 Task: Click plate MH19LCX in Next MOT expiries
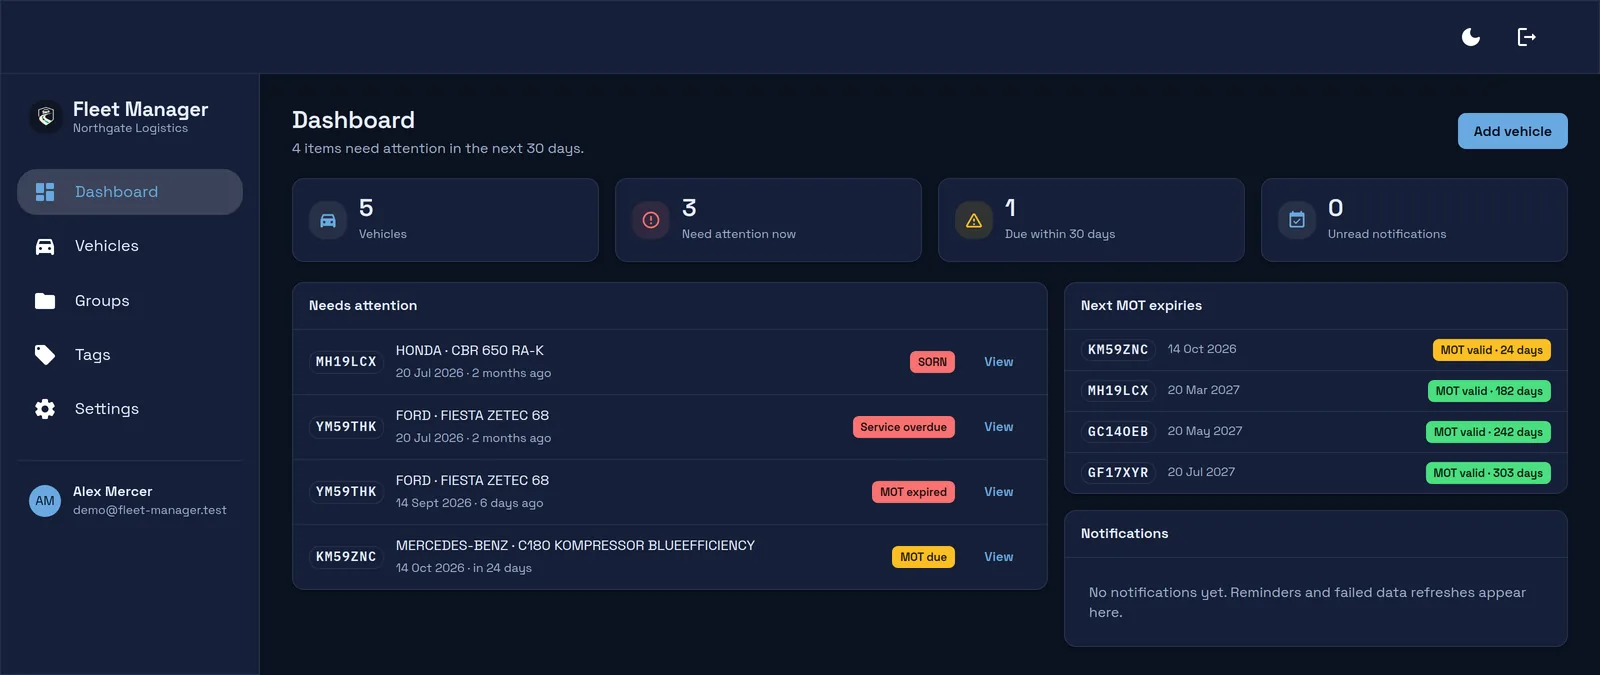(1118, 391)
